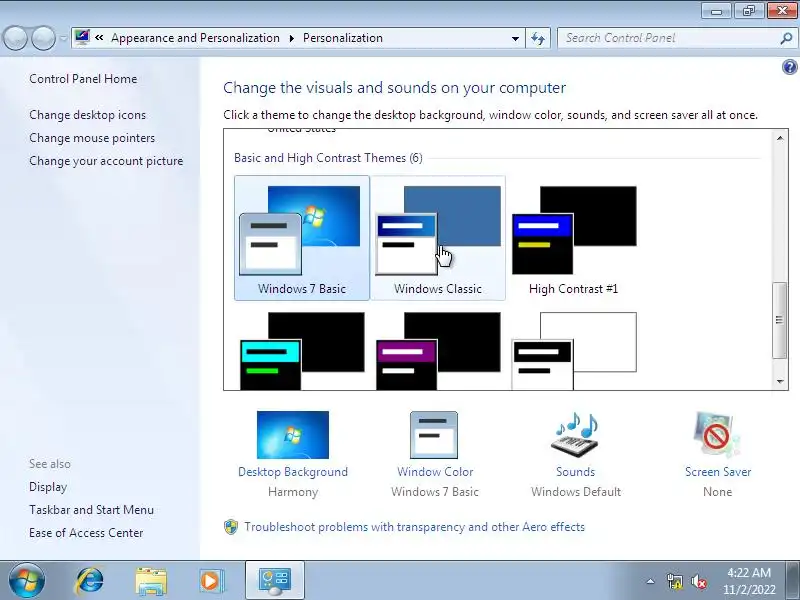The width and height of the screenshot is (800, 600).
Task: Open the Sounds keyboard icon
Action: tap(575, 435)
